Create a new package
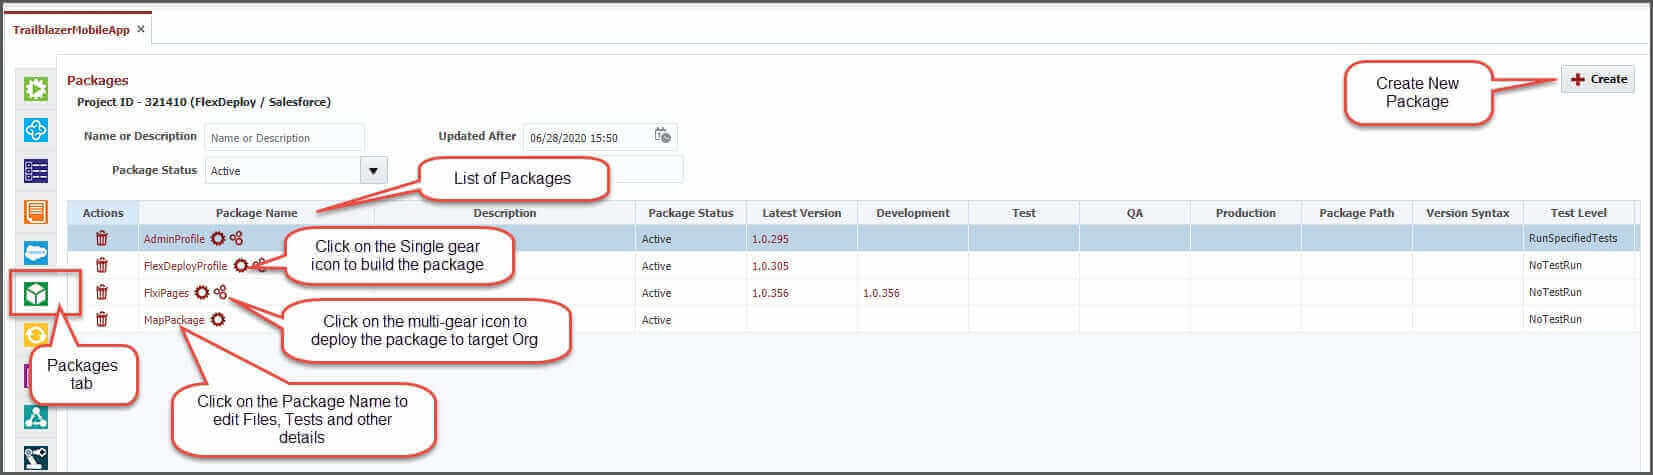This screenshot has width=1653, height=475. 1598,79
